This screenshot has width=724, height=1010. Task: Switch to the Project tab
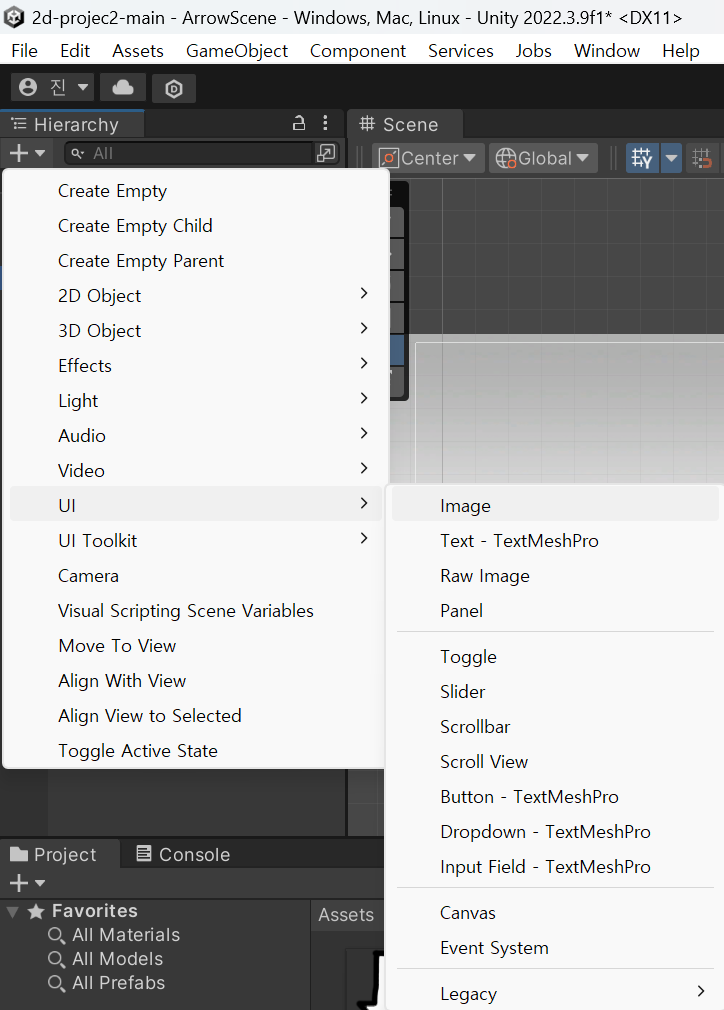click(x=60, y=855)
